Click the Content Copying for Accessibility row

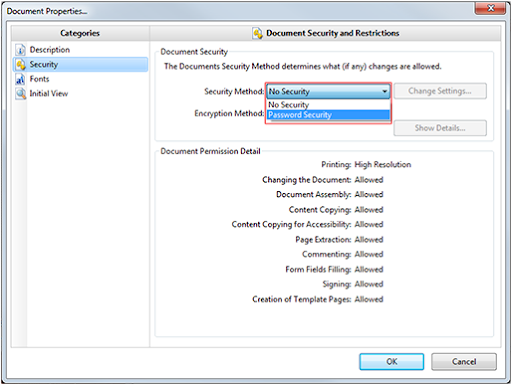[307, 225]
